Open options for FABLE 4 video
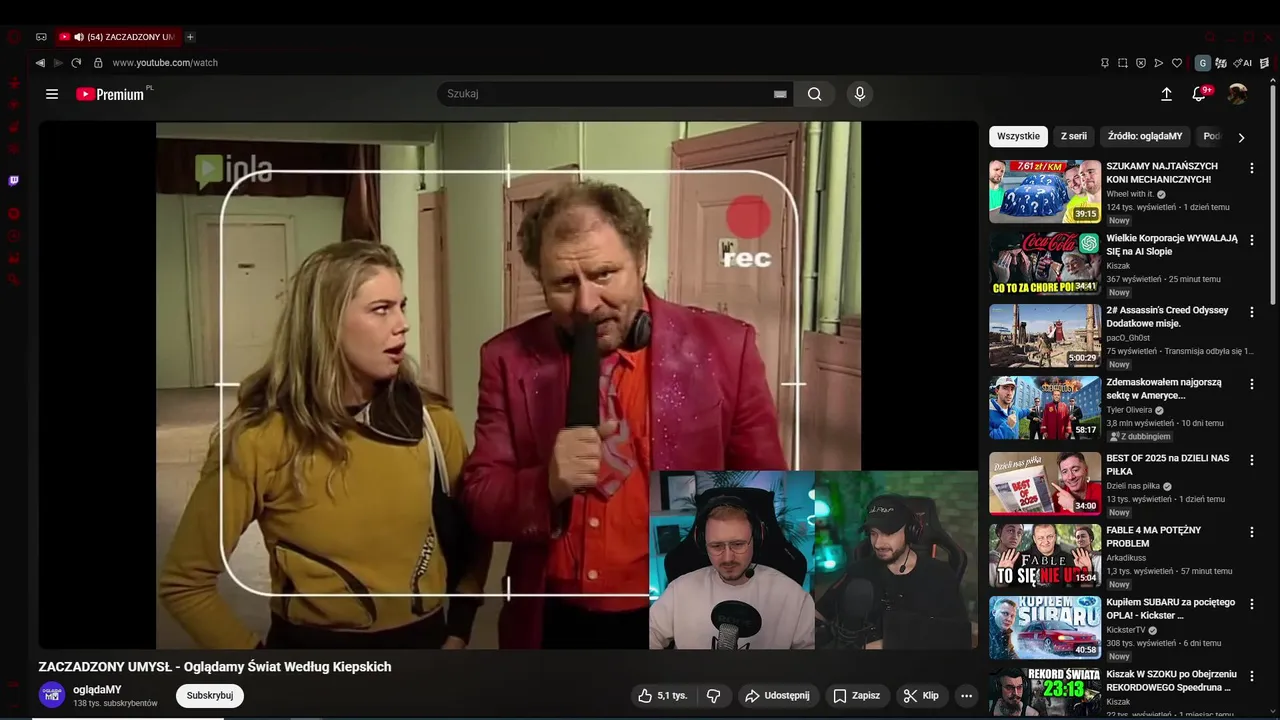This screenshot has width=1280, height=720. click(1252, 532)
